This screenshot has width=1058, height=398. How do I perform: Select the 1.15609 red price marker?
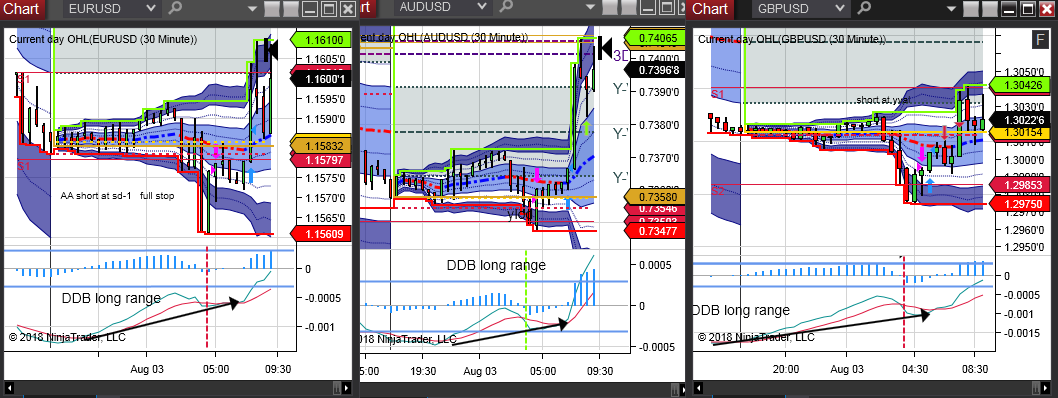pos(321,233)
